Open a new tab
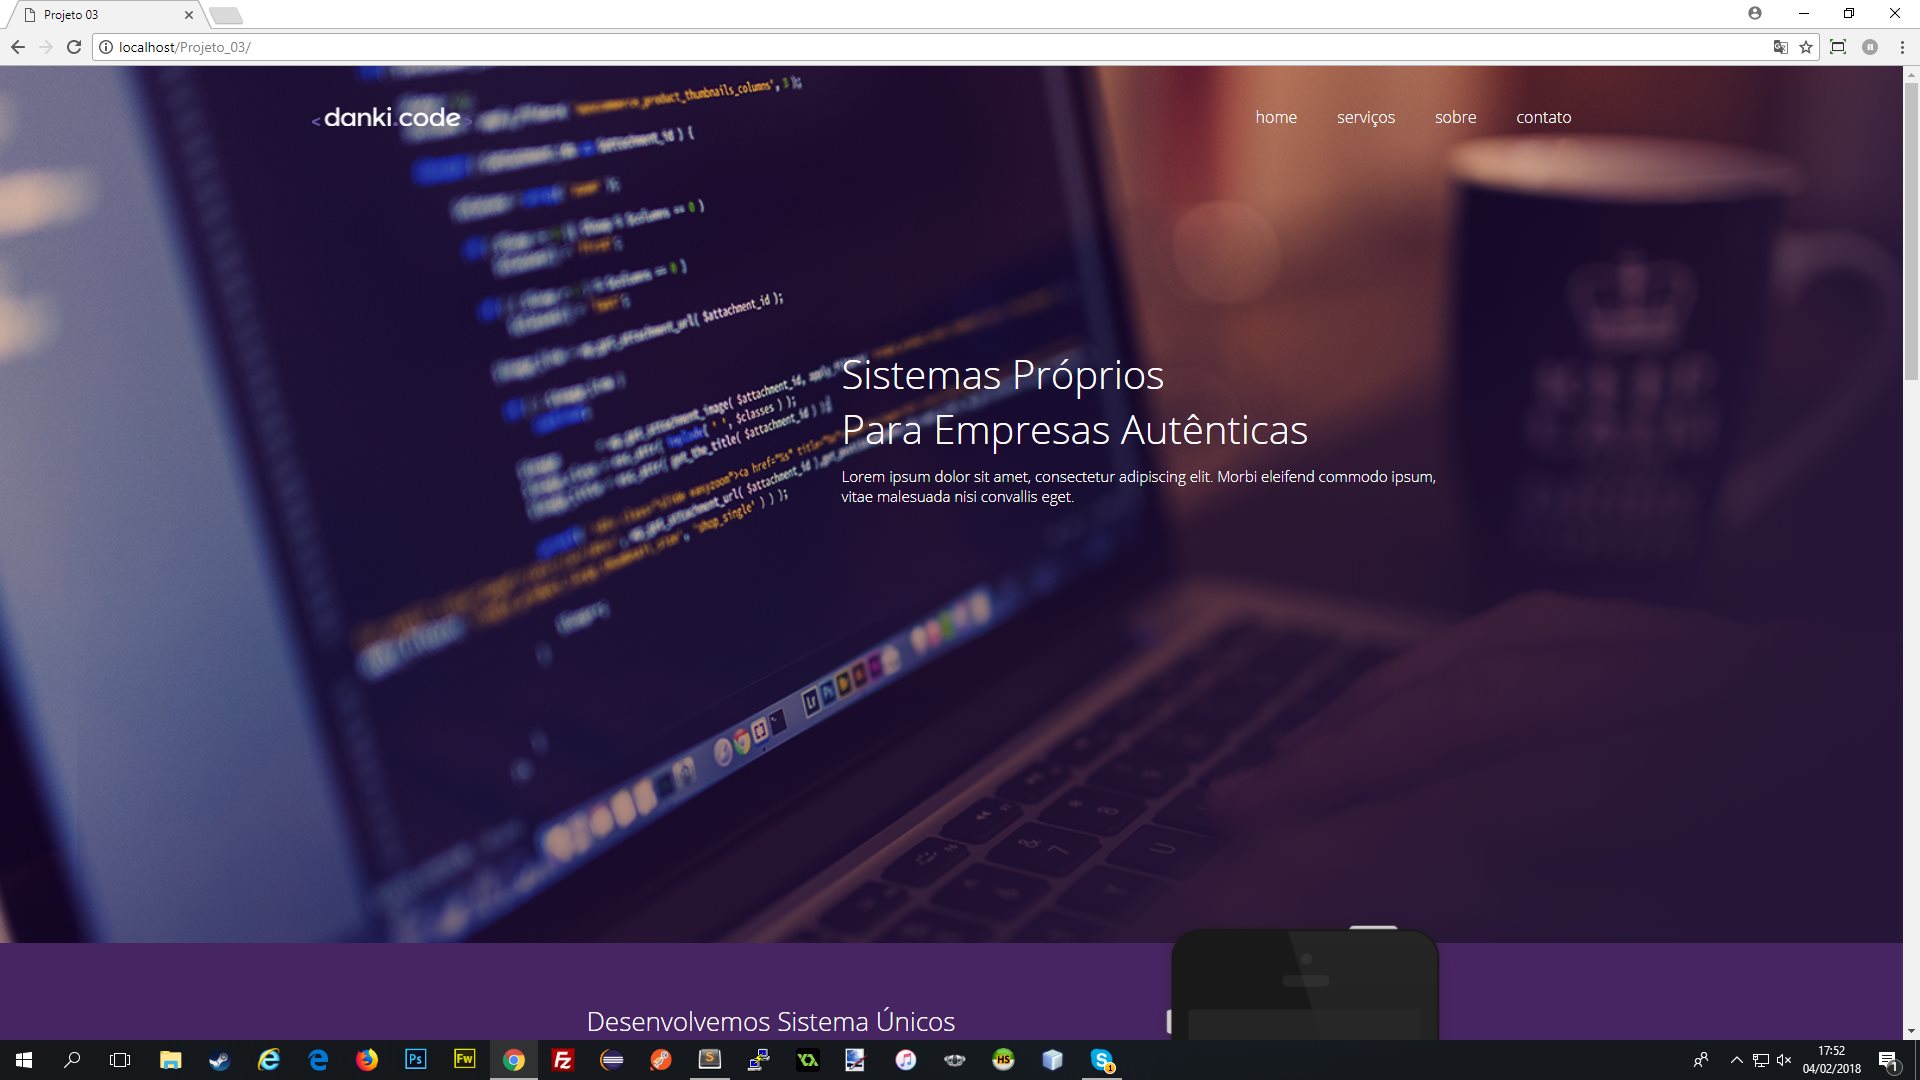The image size is (1920, 1080). (x=226, y=15)
